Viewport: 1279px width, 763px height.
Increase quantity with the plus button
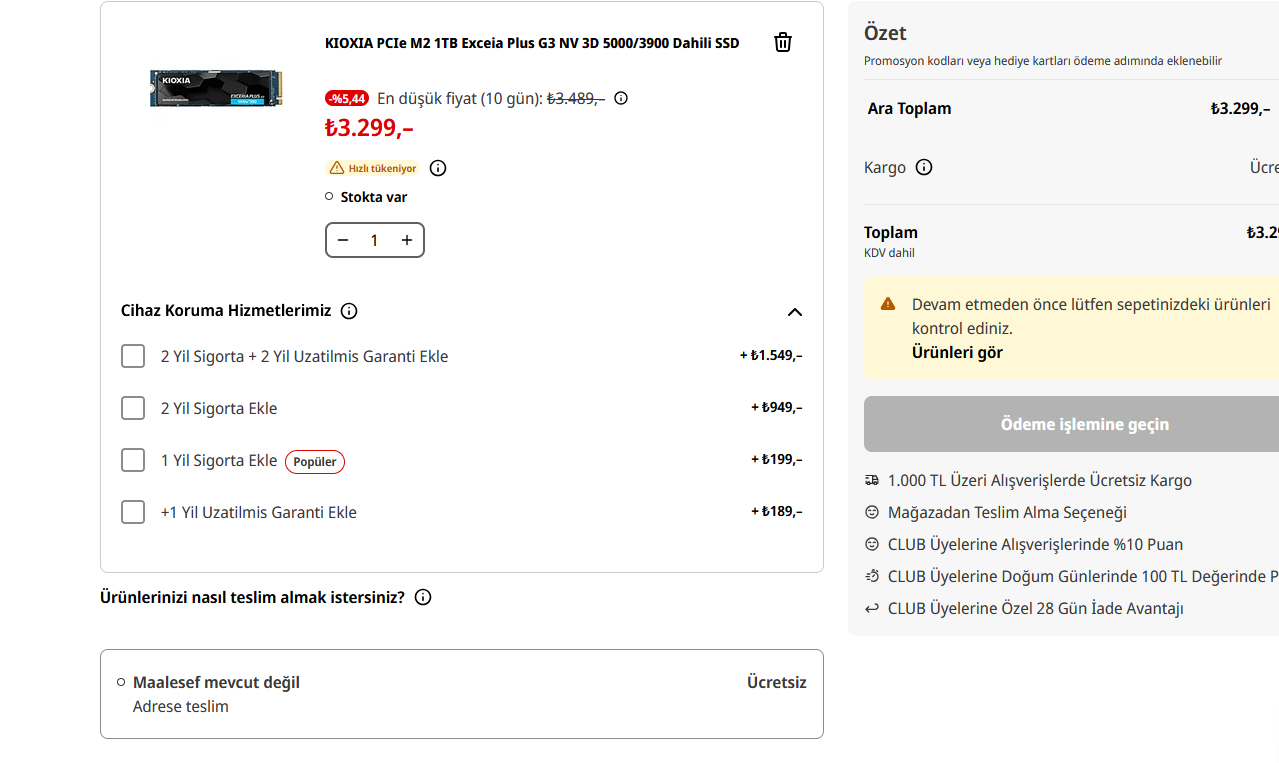tap(407, 240)
